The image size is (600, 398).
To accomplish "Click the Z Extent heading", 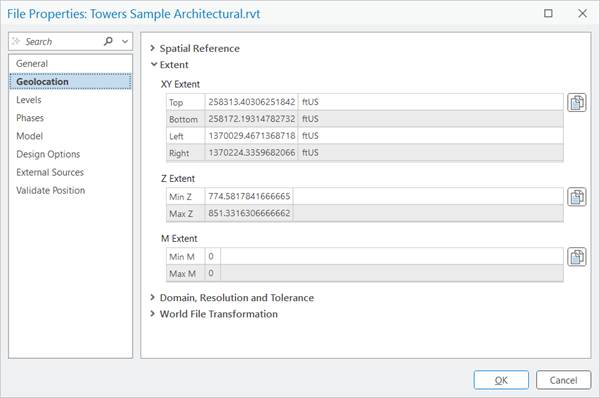I will (178, 178).
